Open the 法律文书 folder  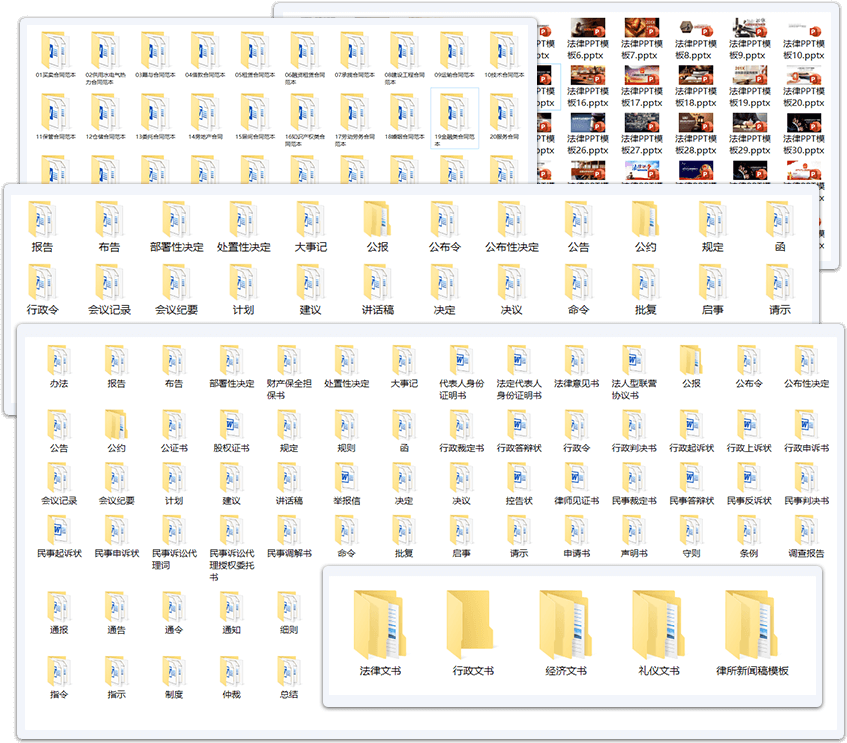[x=380, y=625]
